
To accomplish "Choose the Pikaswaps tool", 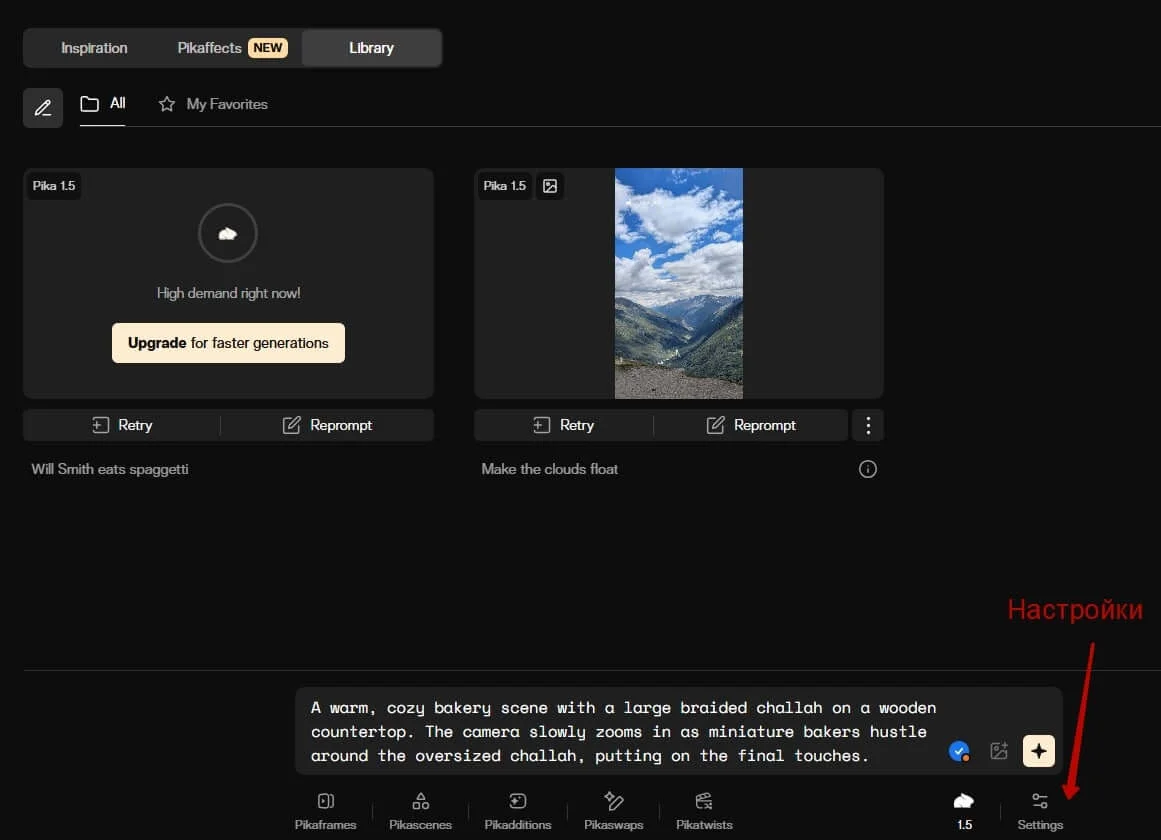I will pos(613,810).
